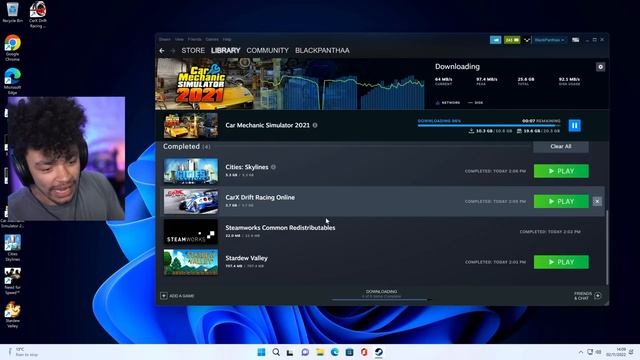This screenshot has width=640, height=360.
Task: Open the Friends menu
Action: click(195, 39)
